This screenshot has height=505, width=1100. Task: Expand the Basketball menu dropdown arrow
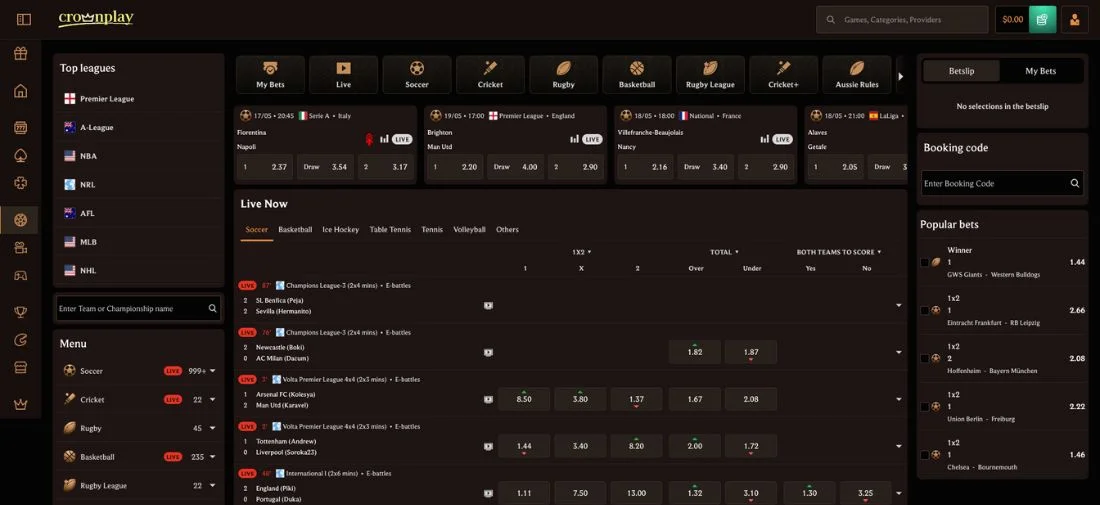click(x=213, y=457)
